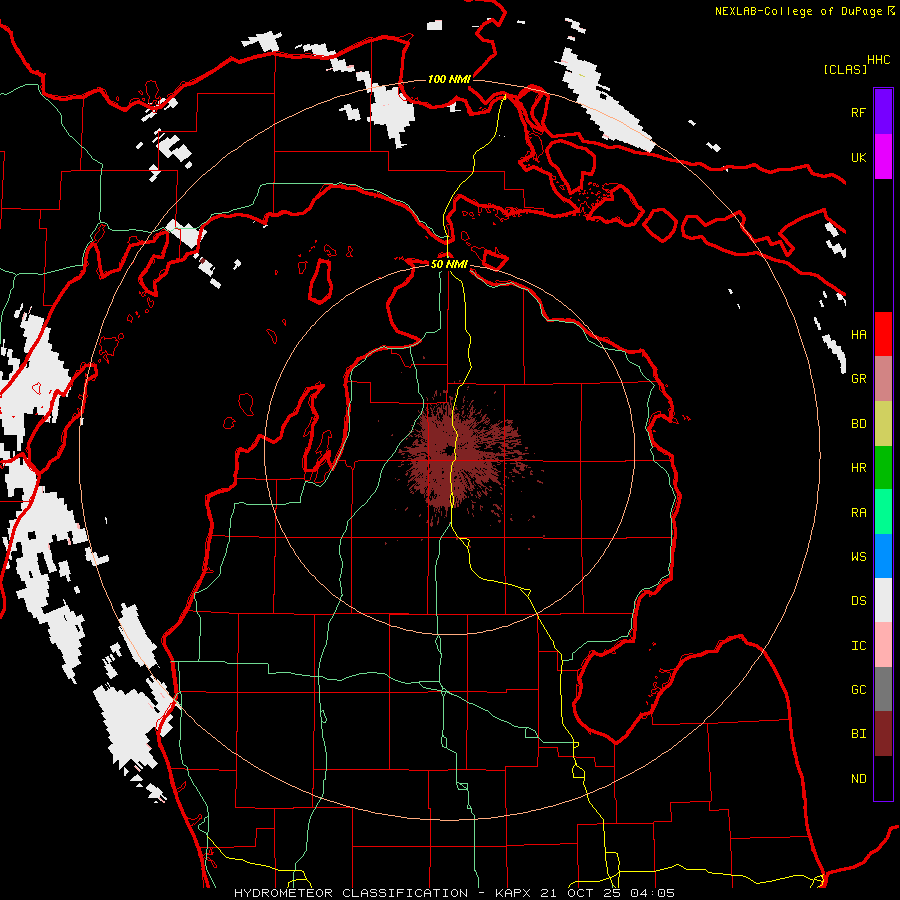
Task: Click the GC legend label
Action: (858, 690)
